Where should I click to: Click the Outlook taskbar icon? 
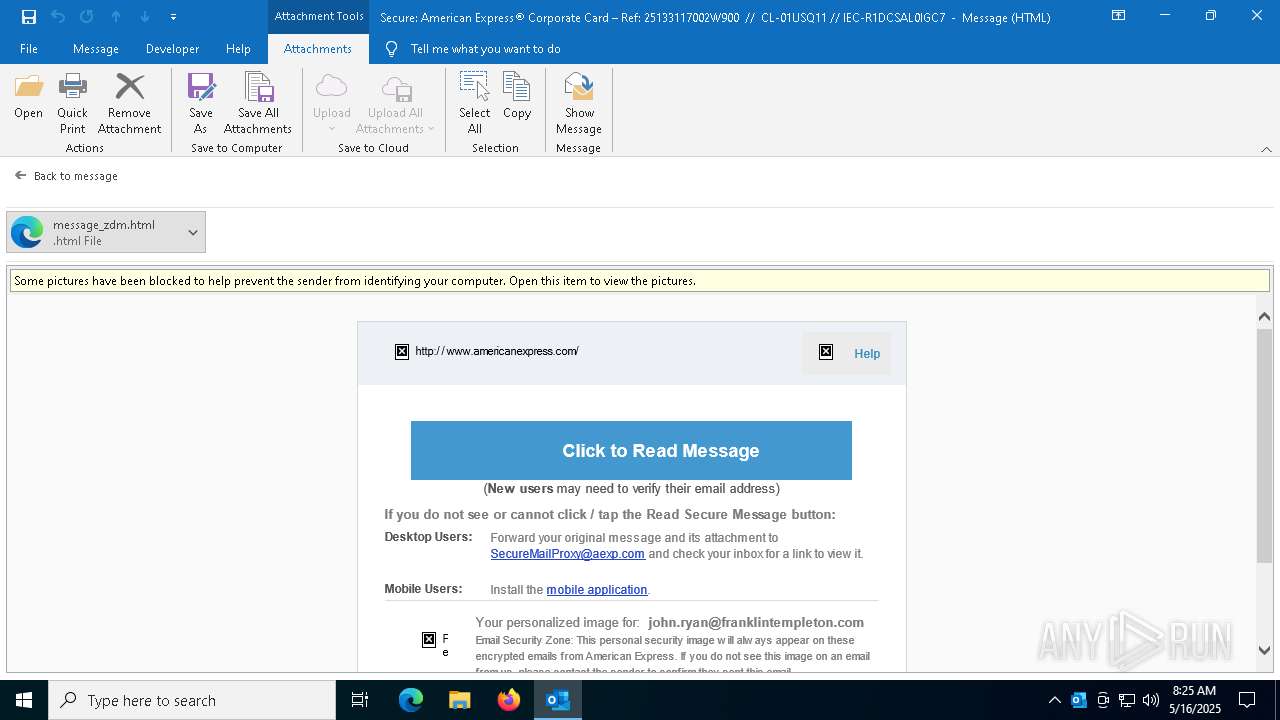558,700
